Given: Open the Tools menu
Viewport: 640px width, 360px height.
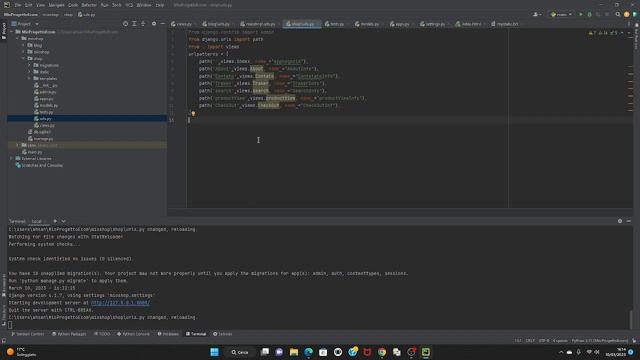Looking at the screenshot, I should pyautogui.click(x=117, y=5).
